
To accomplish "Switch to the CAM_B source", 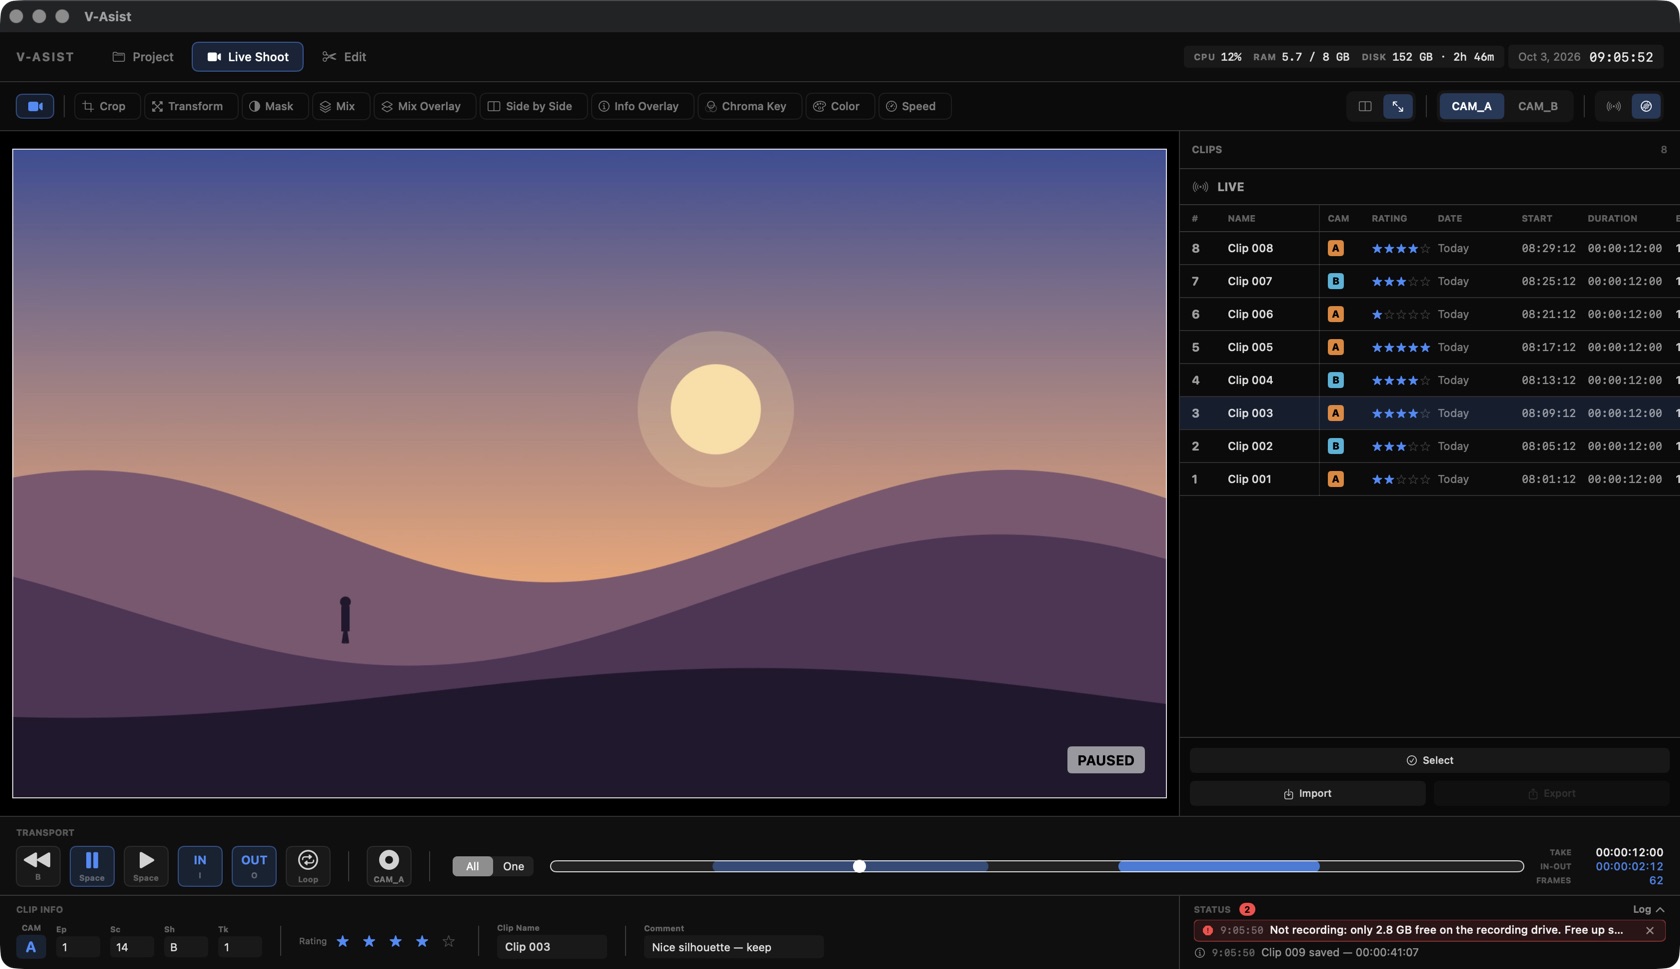I will click(1538, 106).
